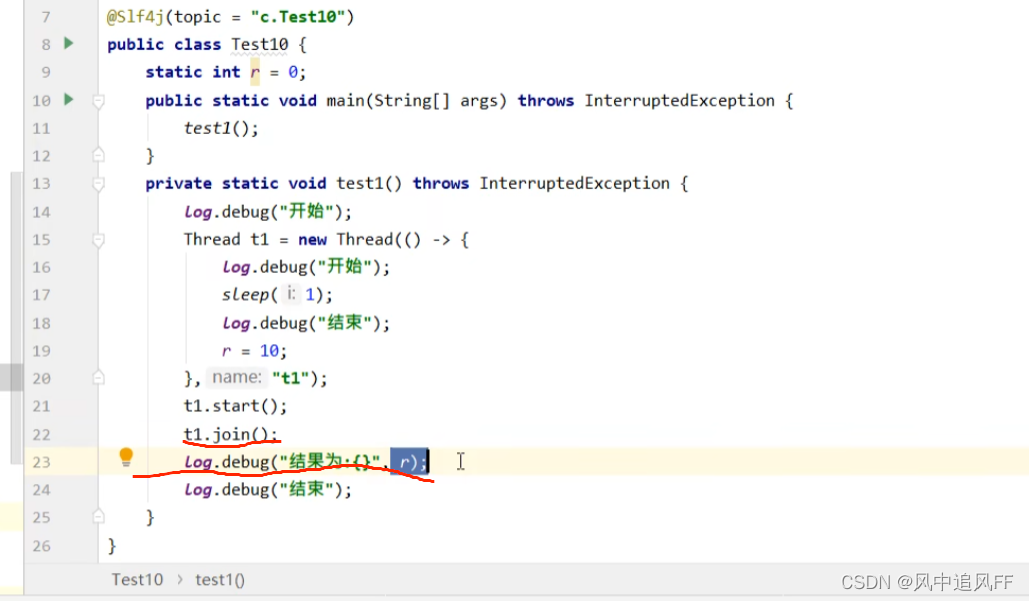The image size is (1029, 601).
Task: Click the breadcrumb separator chevron in the status bar
Action: tap(179, 579)
